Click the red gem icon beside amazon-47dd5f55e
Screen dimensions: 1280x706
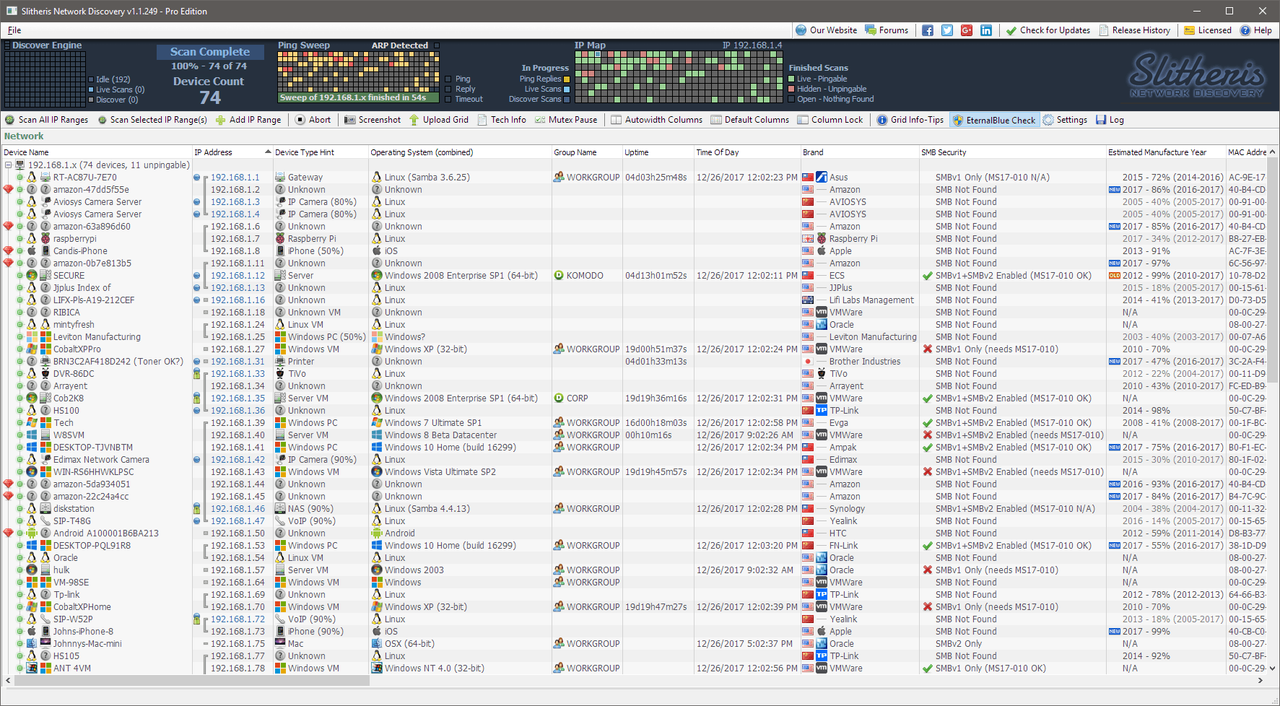(x=9, y=190)
